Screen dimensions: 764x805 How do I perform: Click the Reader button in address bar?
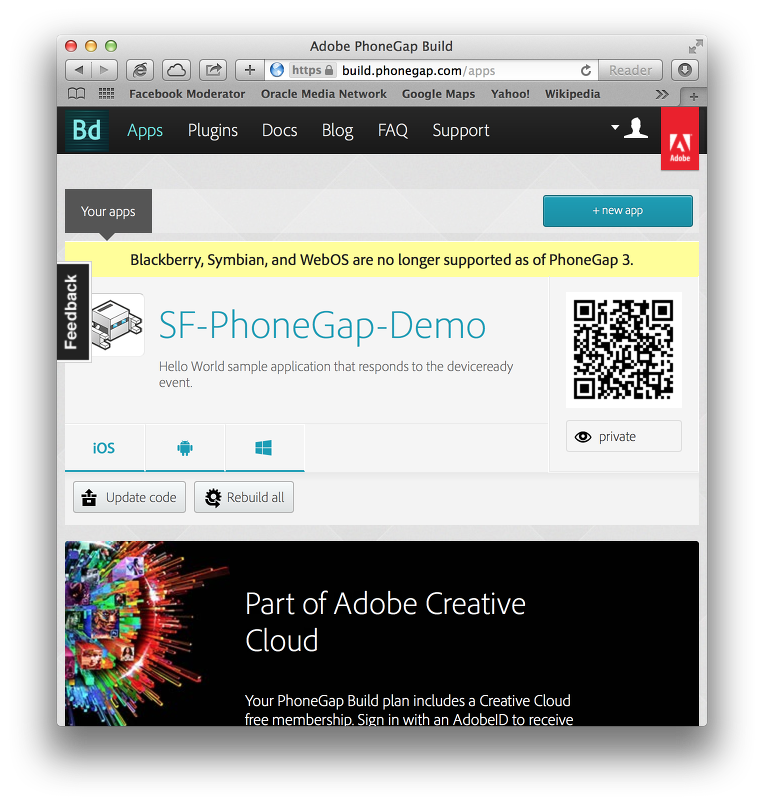[631, 70]
